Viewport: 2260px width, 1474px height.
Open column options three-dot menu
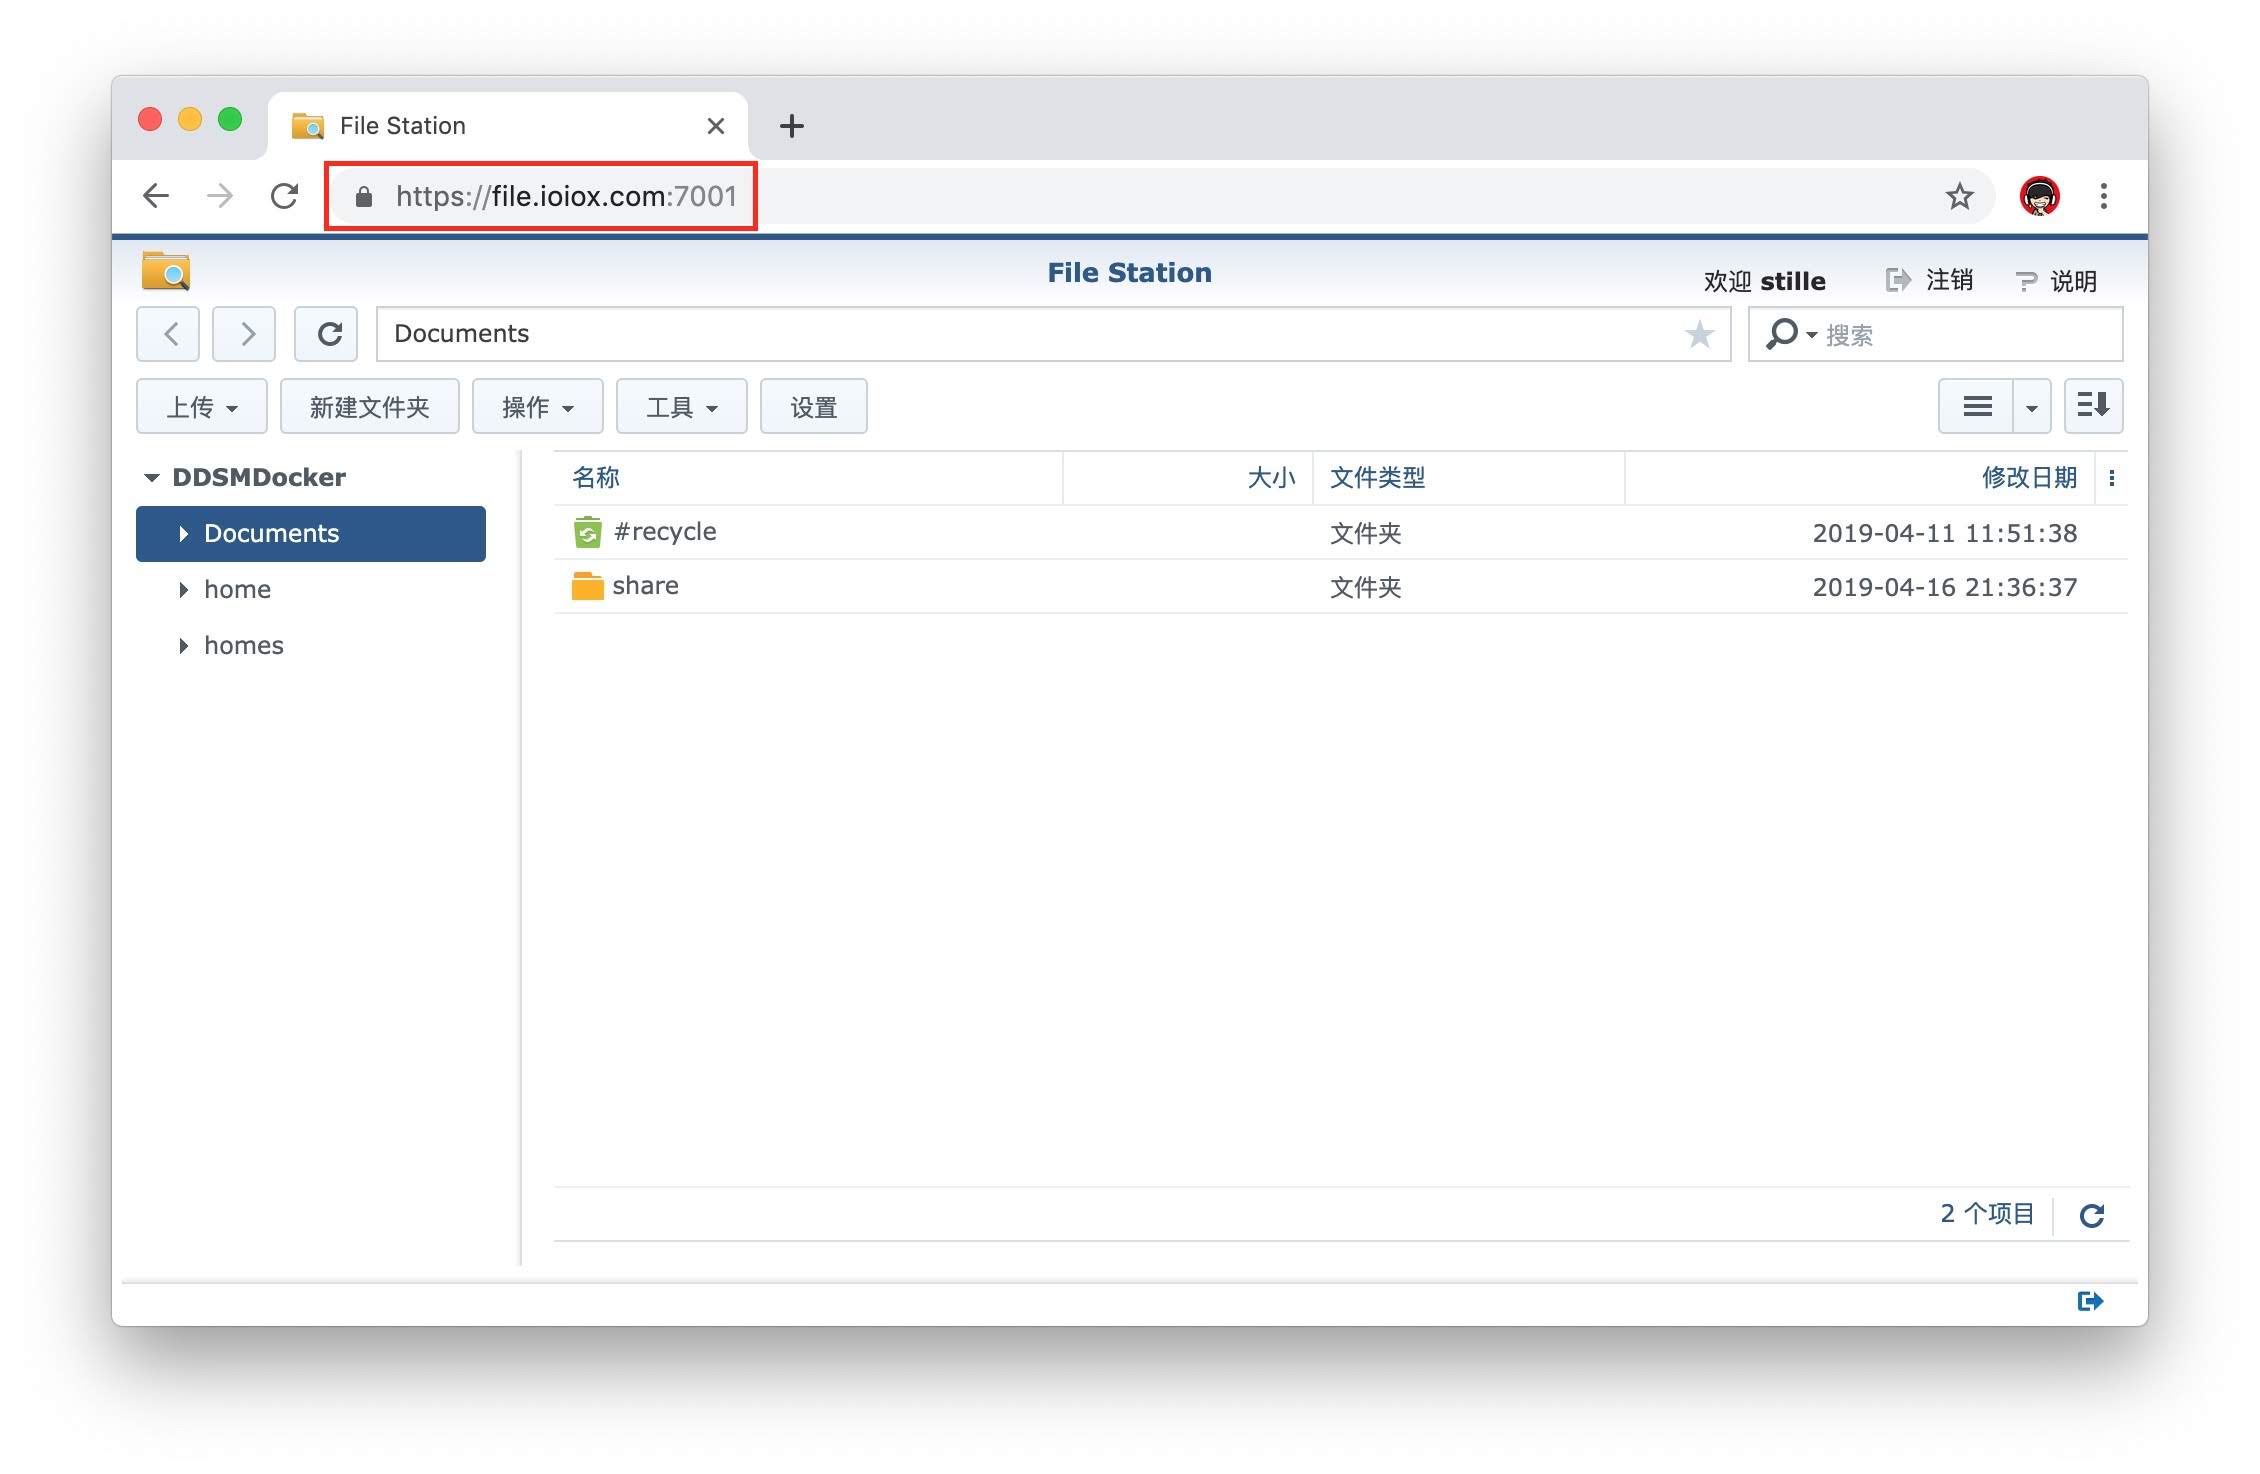click(x=2112, y=478)
